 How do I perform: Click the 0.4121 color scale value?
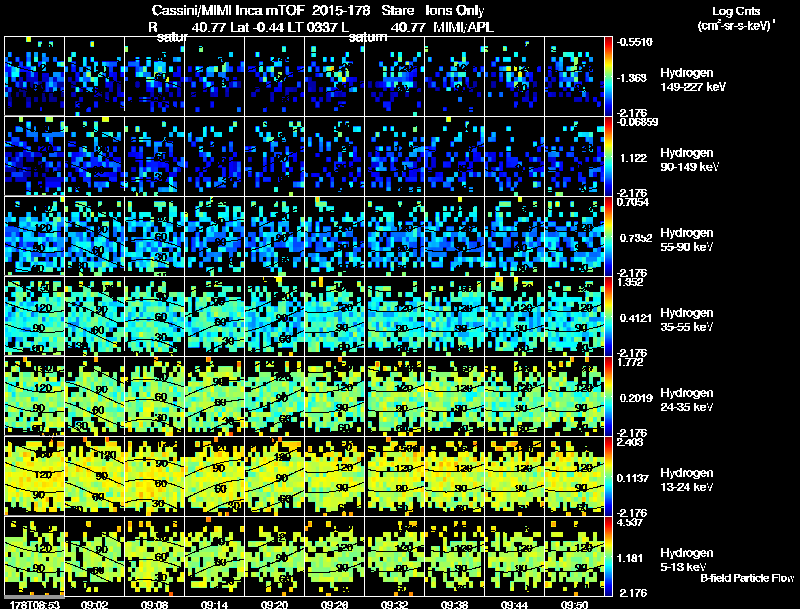636,318
